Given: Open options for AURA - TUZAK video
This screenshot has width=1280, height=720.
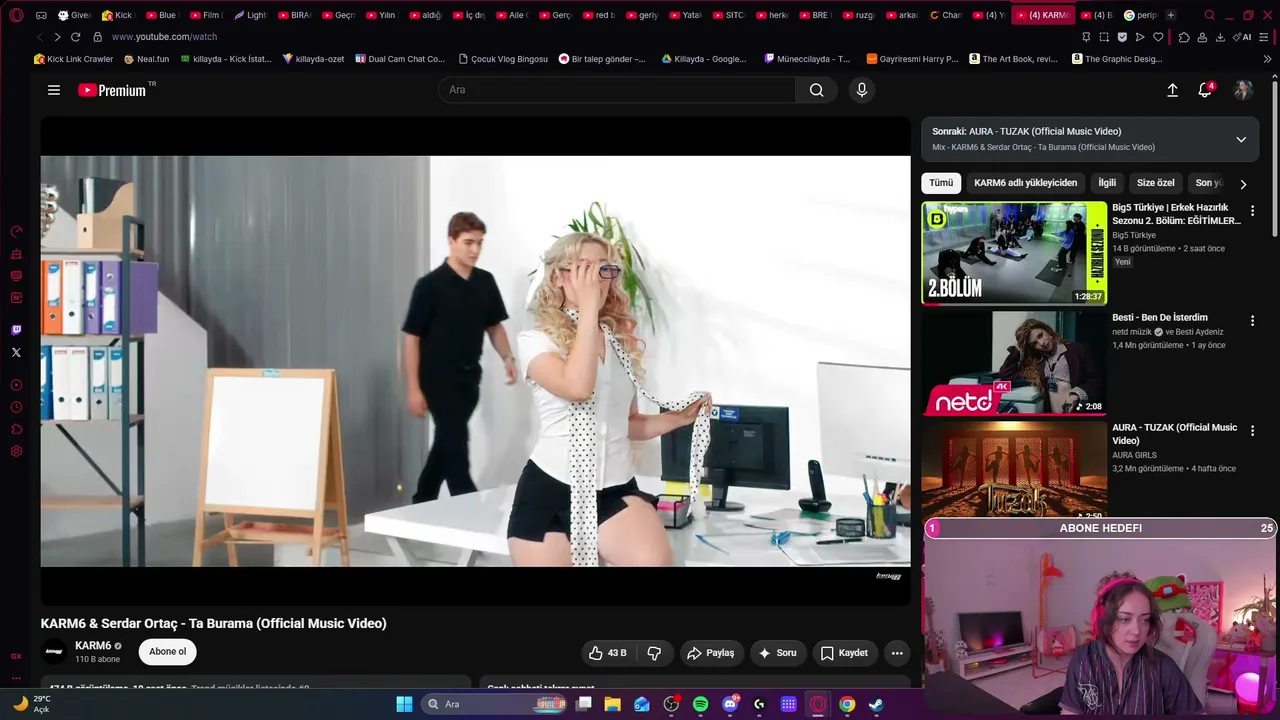Looking at the screenshot, I should coord(1252,430).
